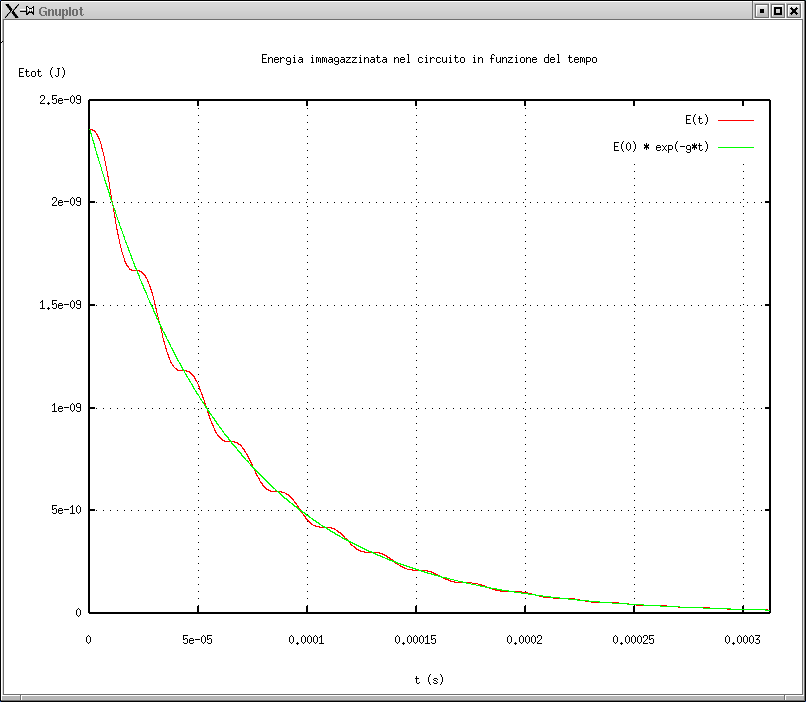
Task: Click the 1e-09 y-axis tick label
Action: pyautogui.click(x=66, y=408)
